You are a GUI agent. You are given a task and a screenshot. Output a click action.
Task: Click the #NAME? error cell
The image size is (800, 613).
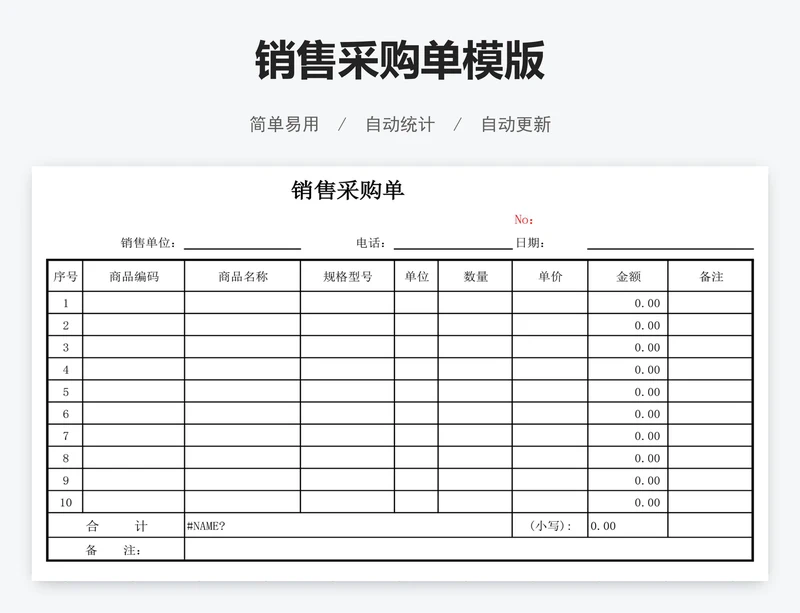click(x=348, y=525)
